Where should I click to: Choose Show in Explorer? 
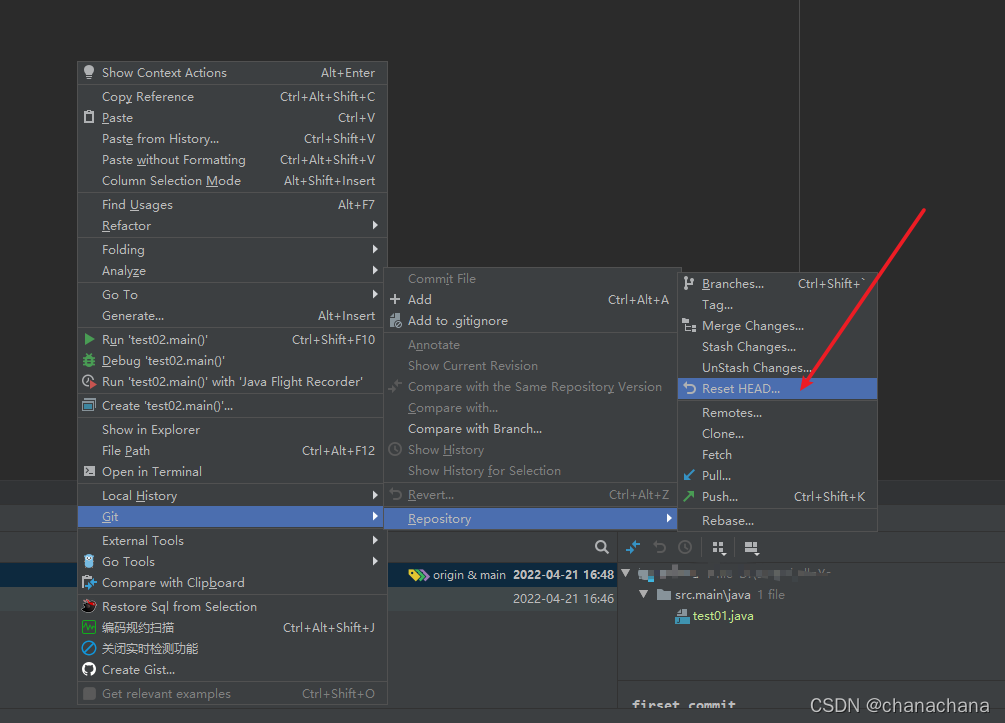coord(232,429)
